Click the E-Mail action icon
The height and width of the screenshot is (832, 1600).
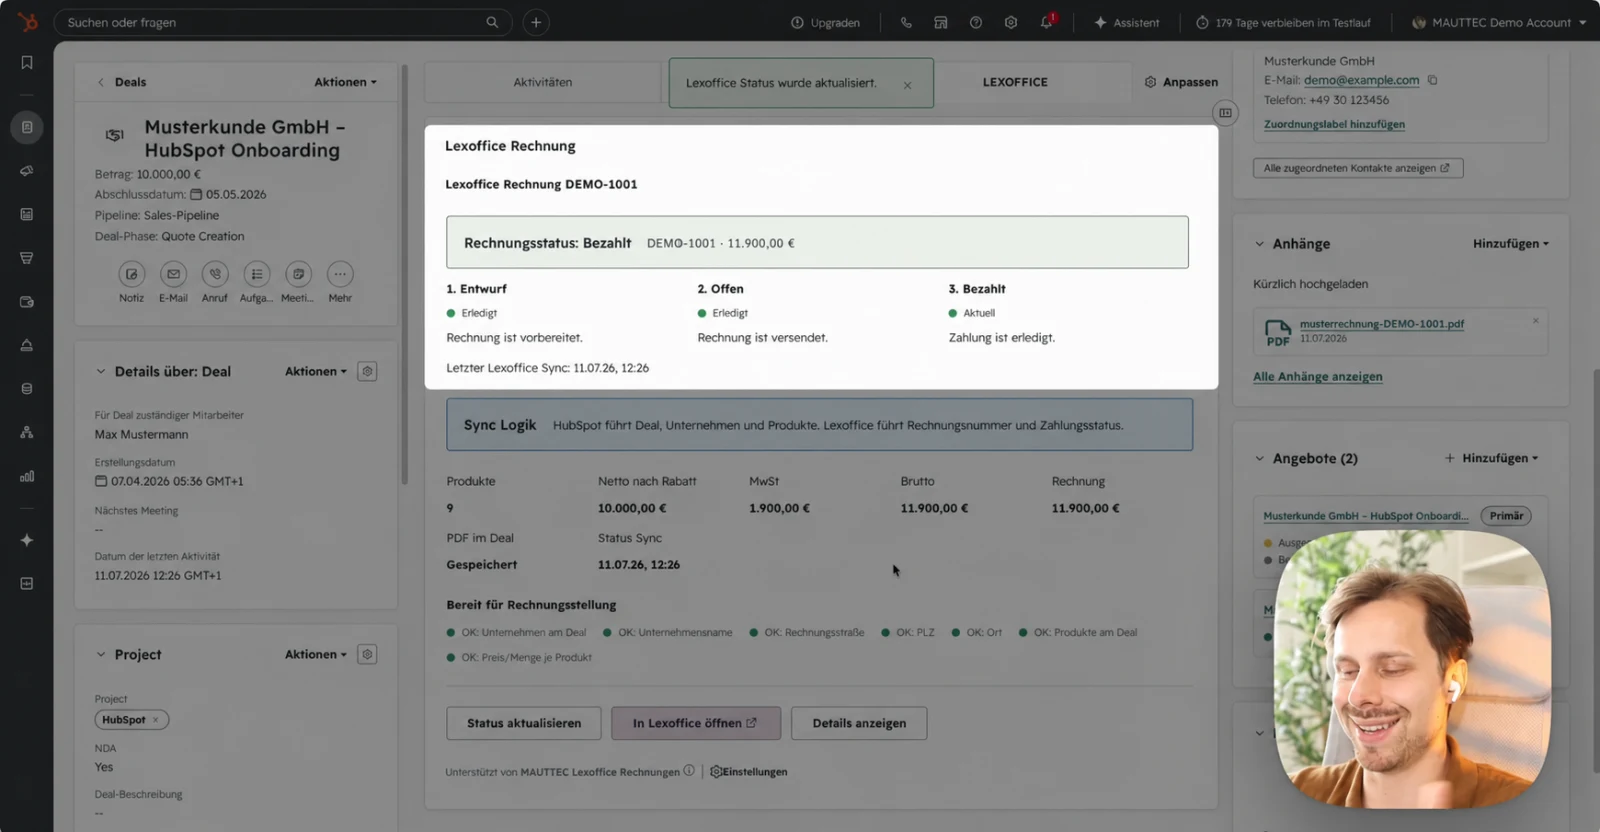(x=173, y=274)
